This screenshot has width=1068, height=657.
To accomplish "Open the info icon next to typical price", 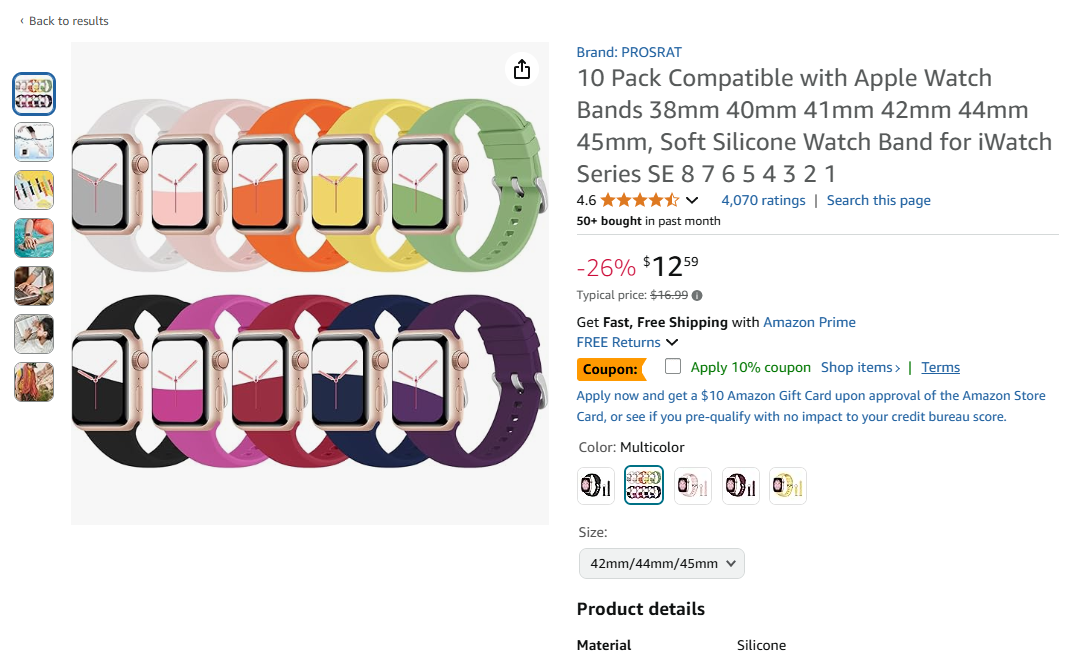I will [696, 294].
